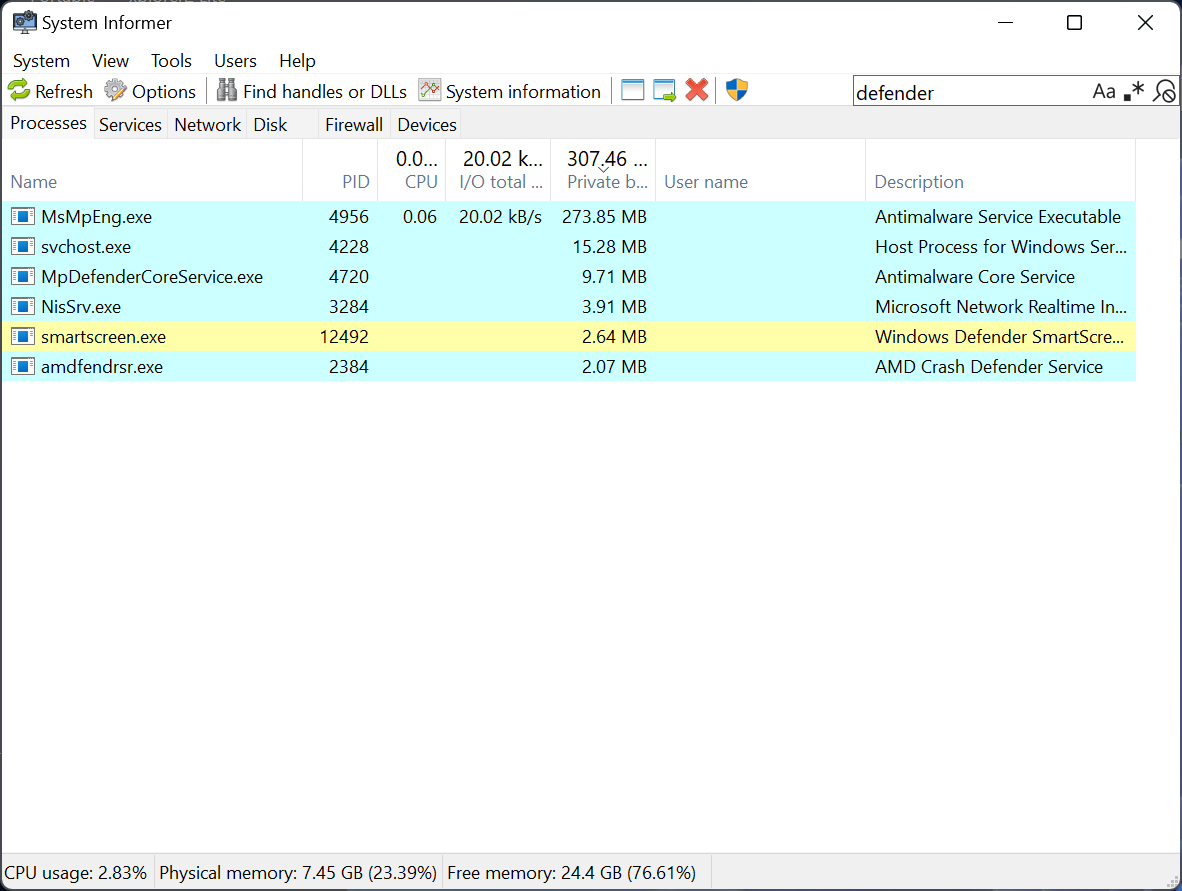Click the shield elevation icon
This screenshot has width=1182, height=891.
pyautogui.click(x=737, y=91)
